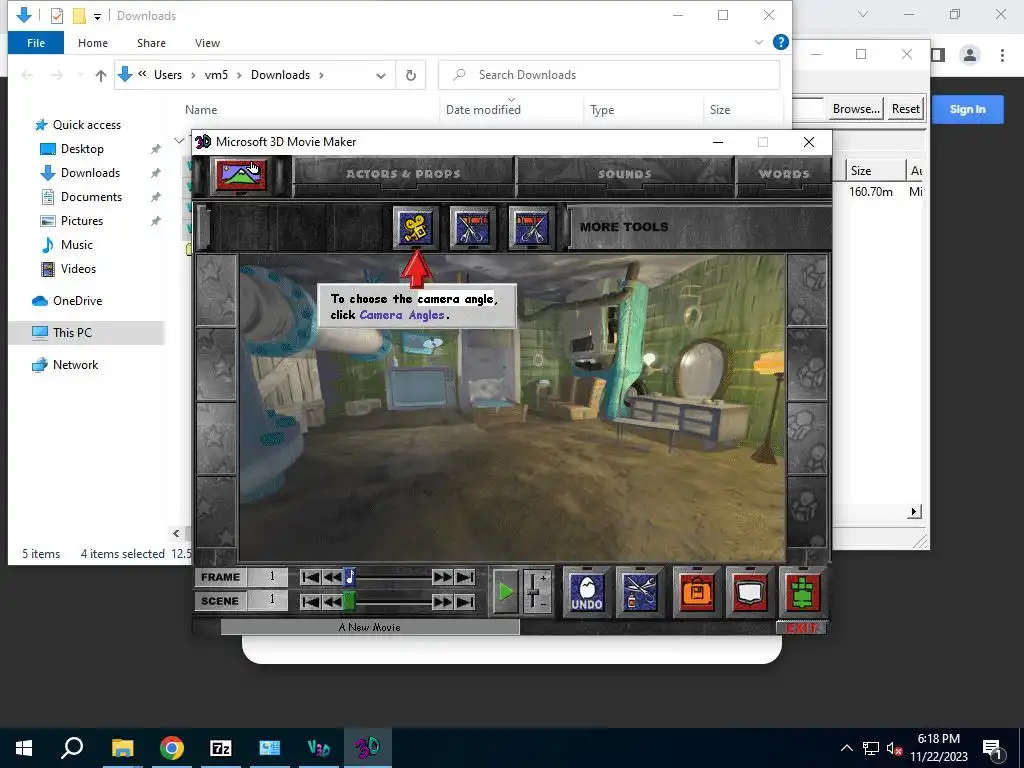
Task: Open the Share ribbon tab
Action: point(151,43)
